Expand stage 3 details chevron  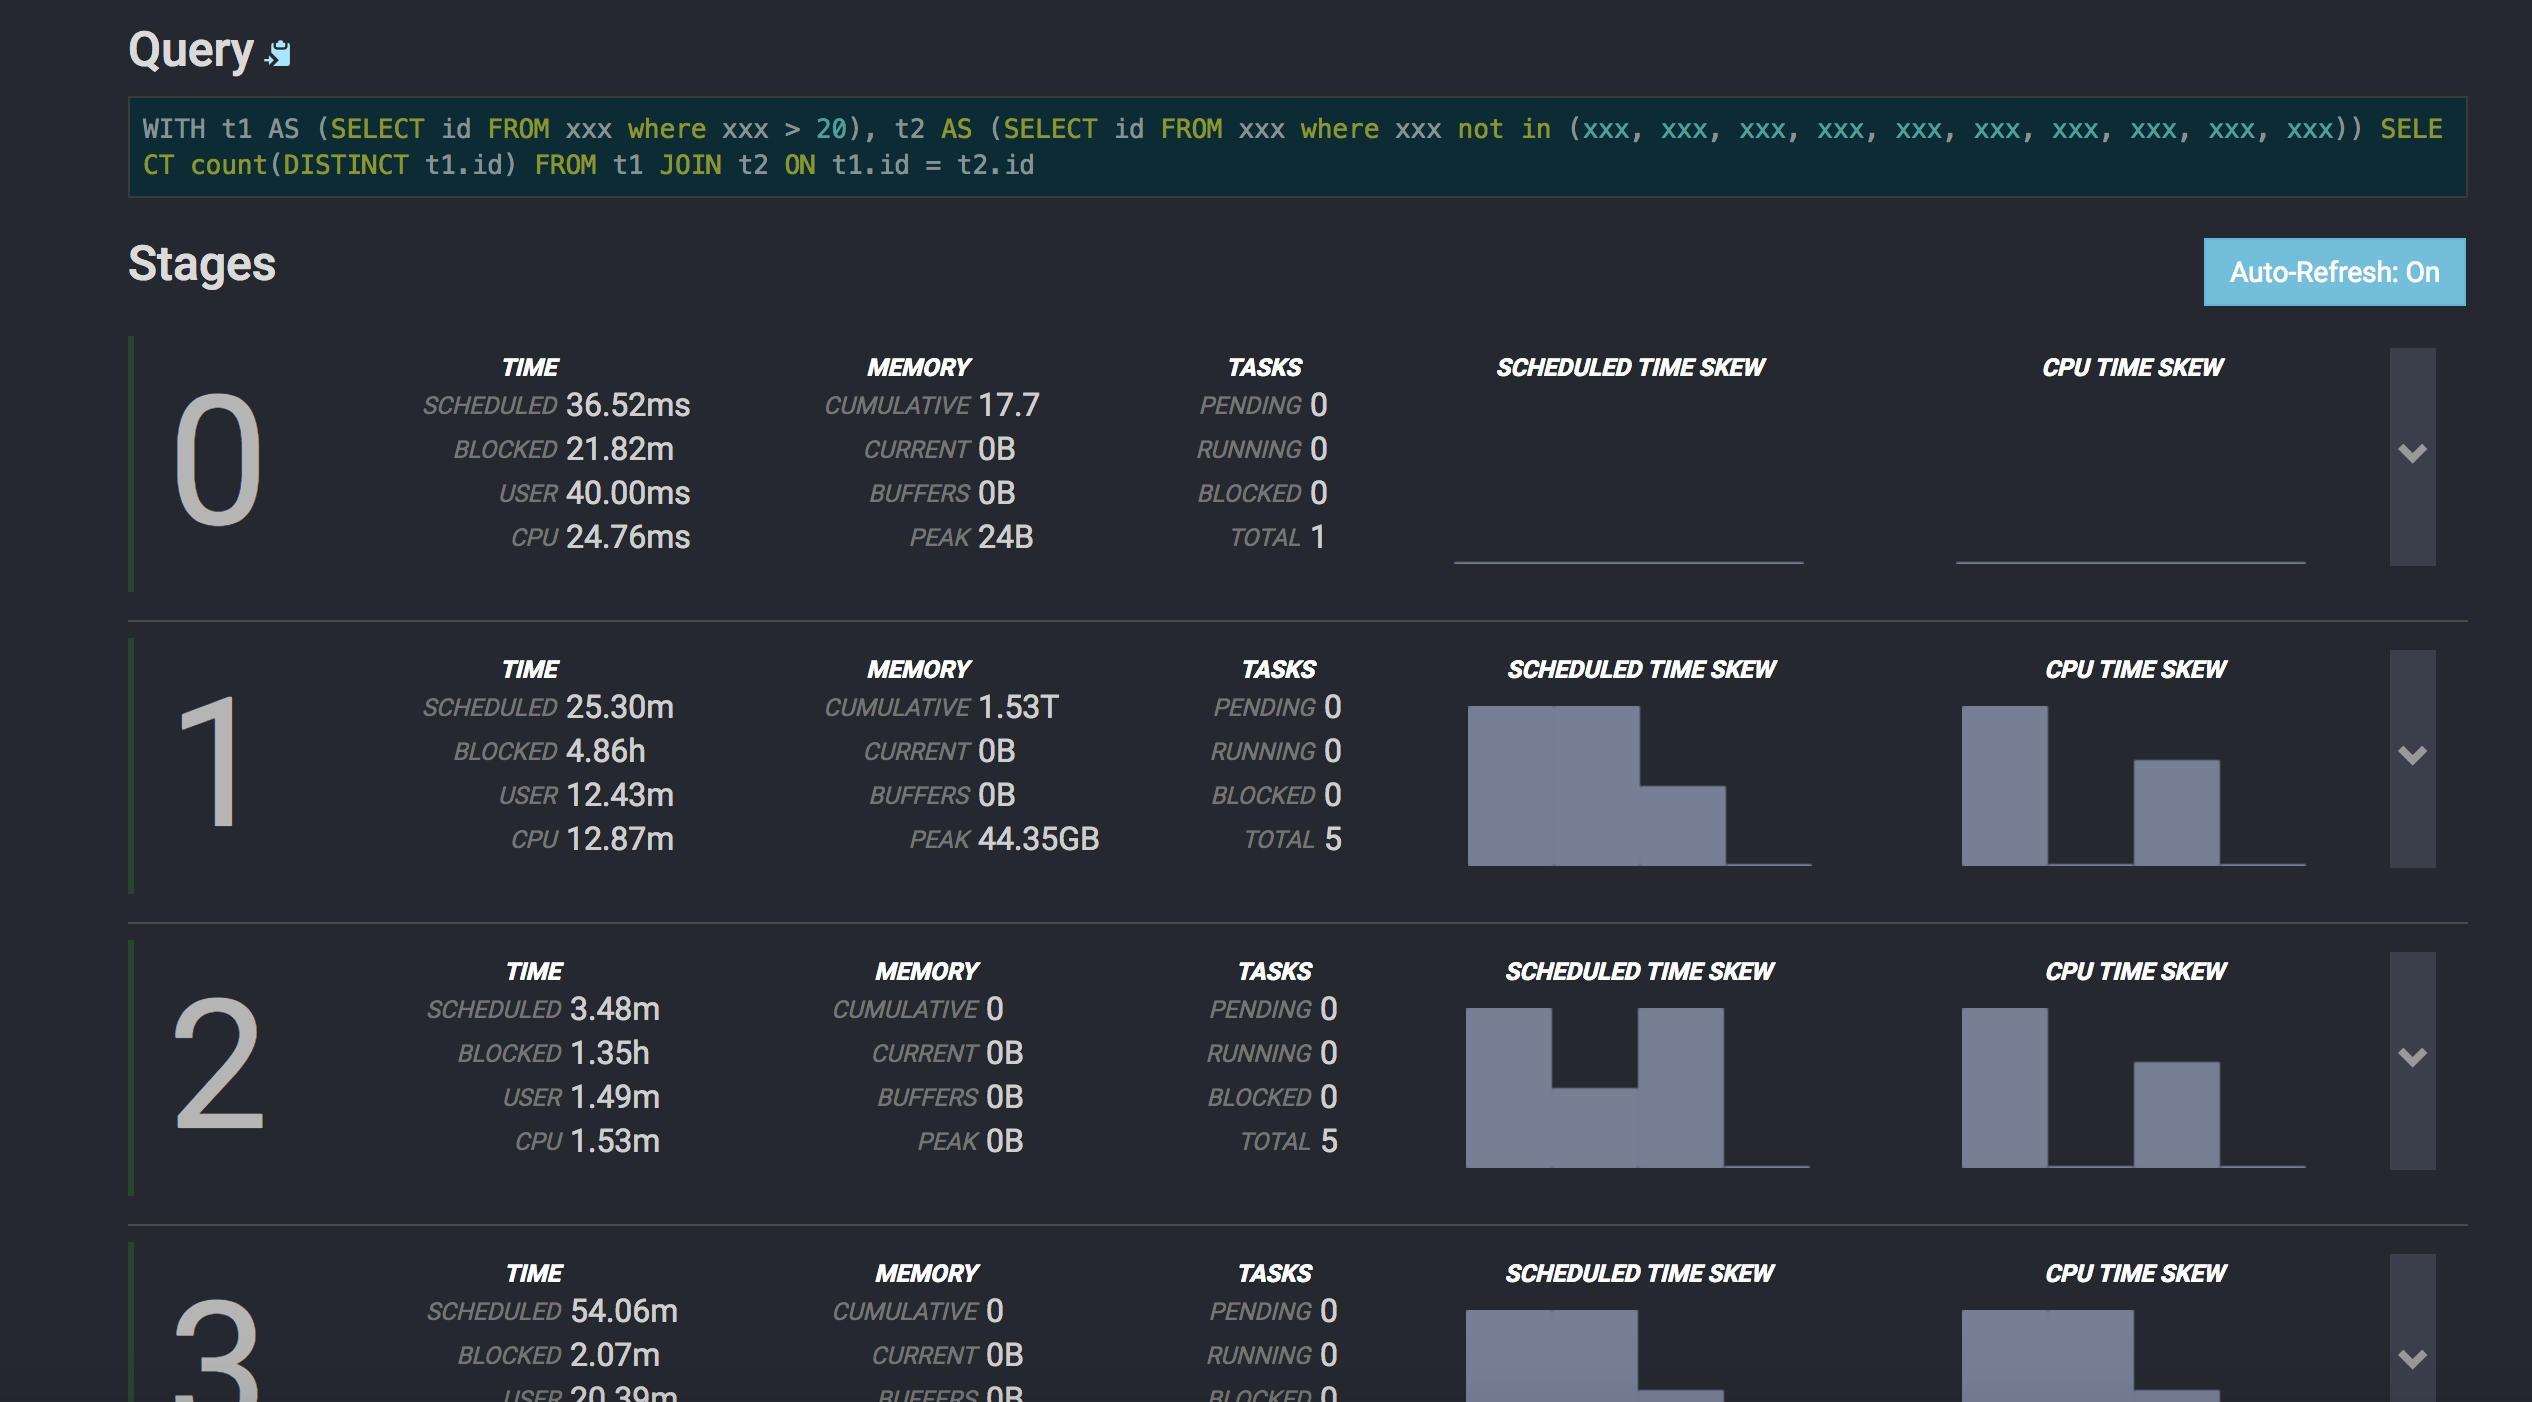click(x=2412, y=1359)
